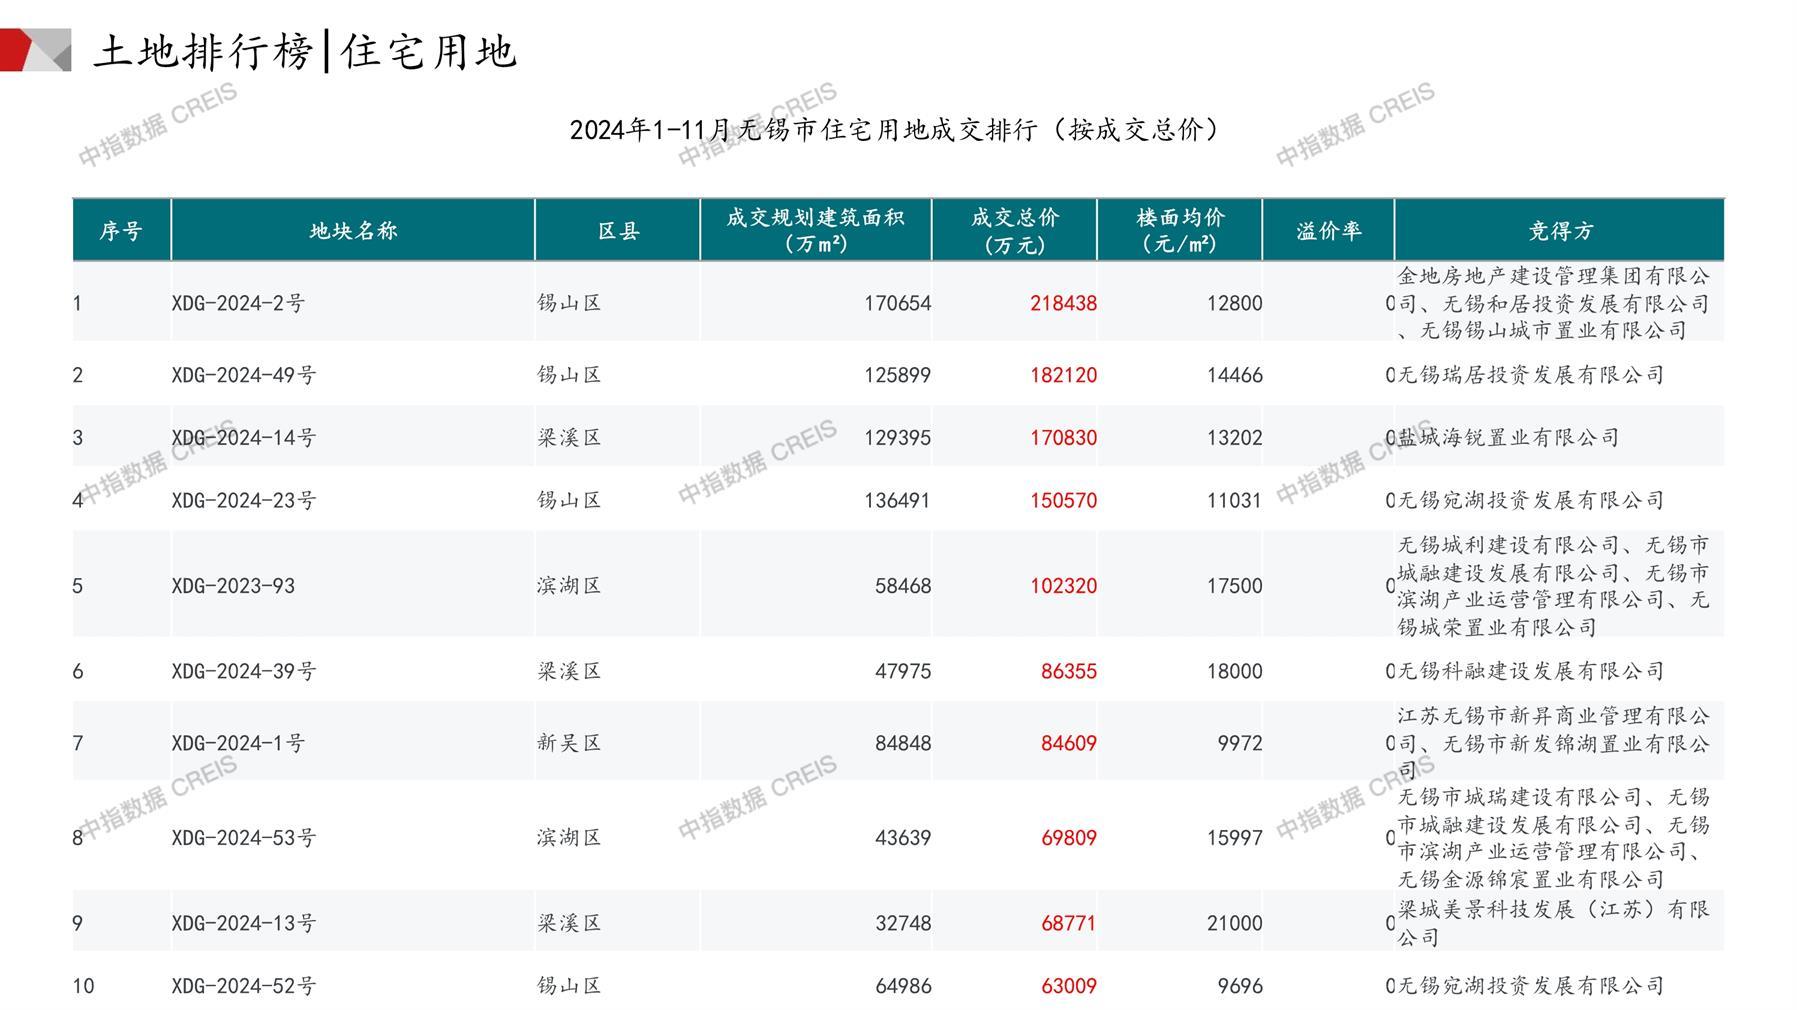Select the 溢价率 column header
Viewport: 1797px width, 1010px height.
coord(1328,231)
